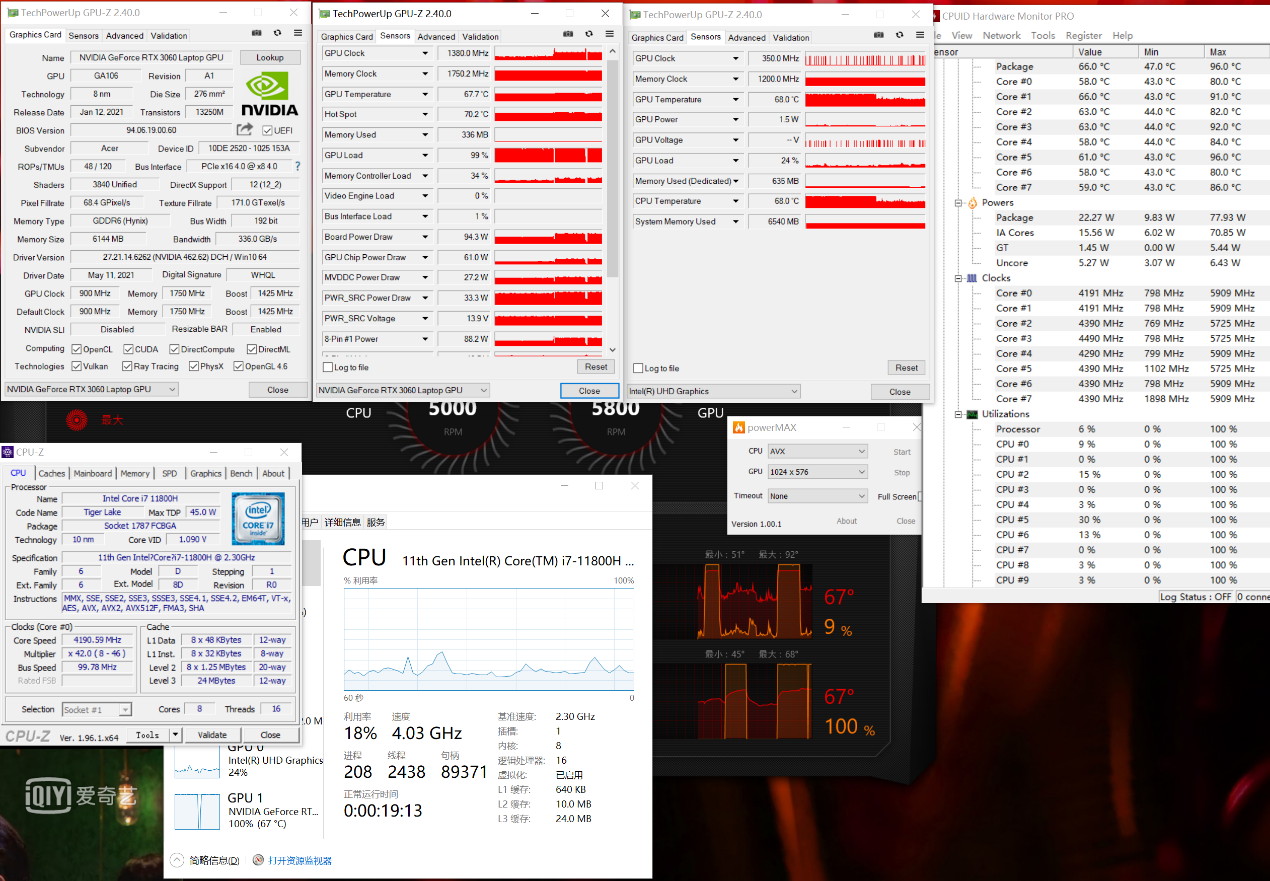Toggle the UEFI checkbox
Image resolution: width=1270 pixels, height=881 pixels.
point(267,131)
